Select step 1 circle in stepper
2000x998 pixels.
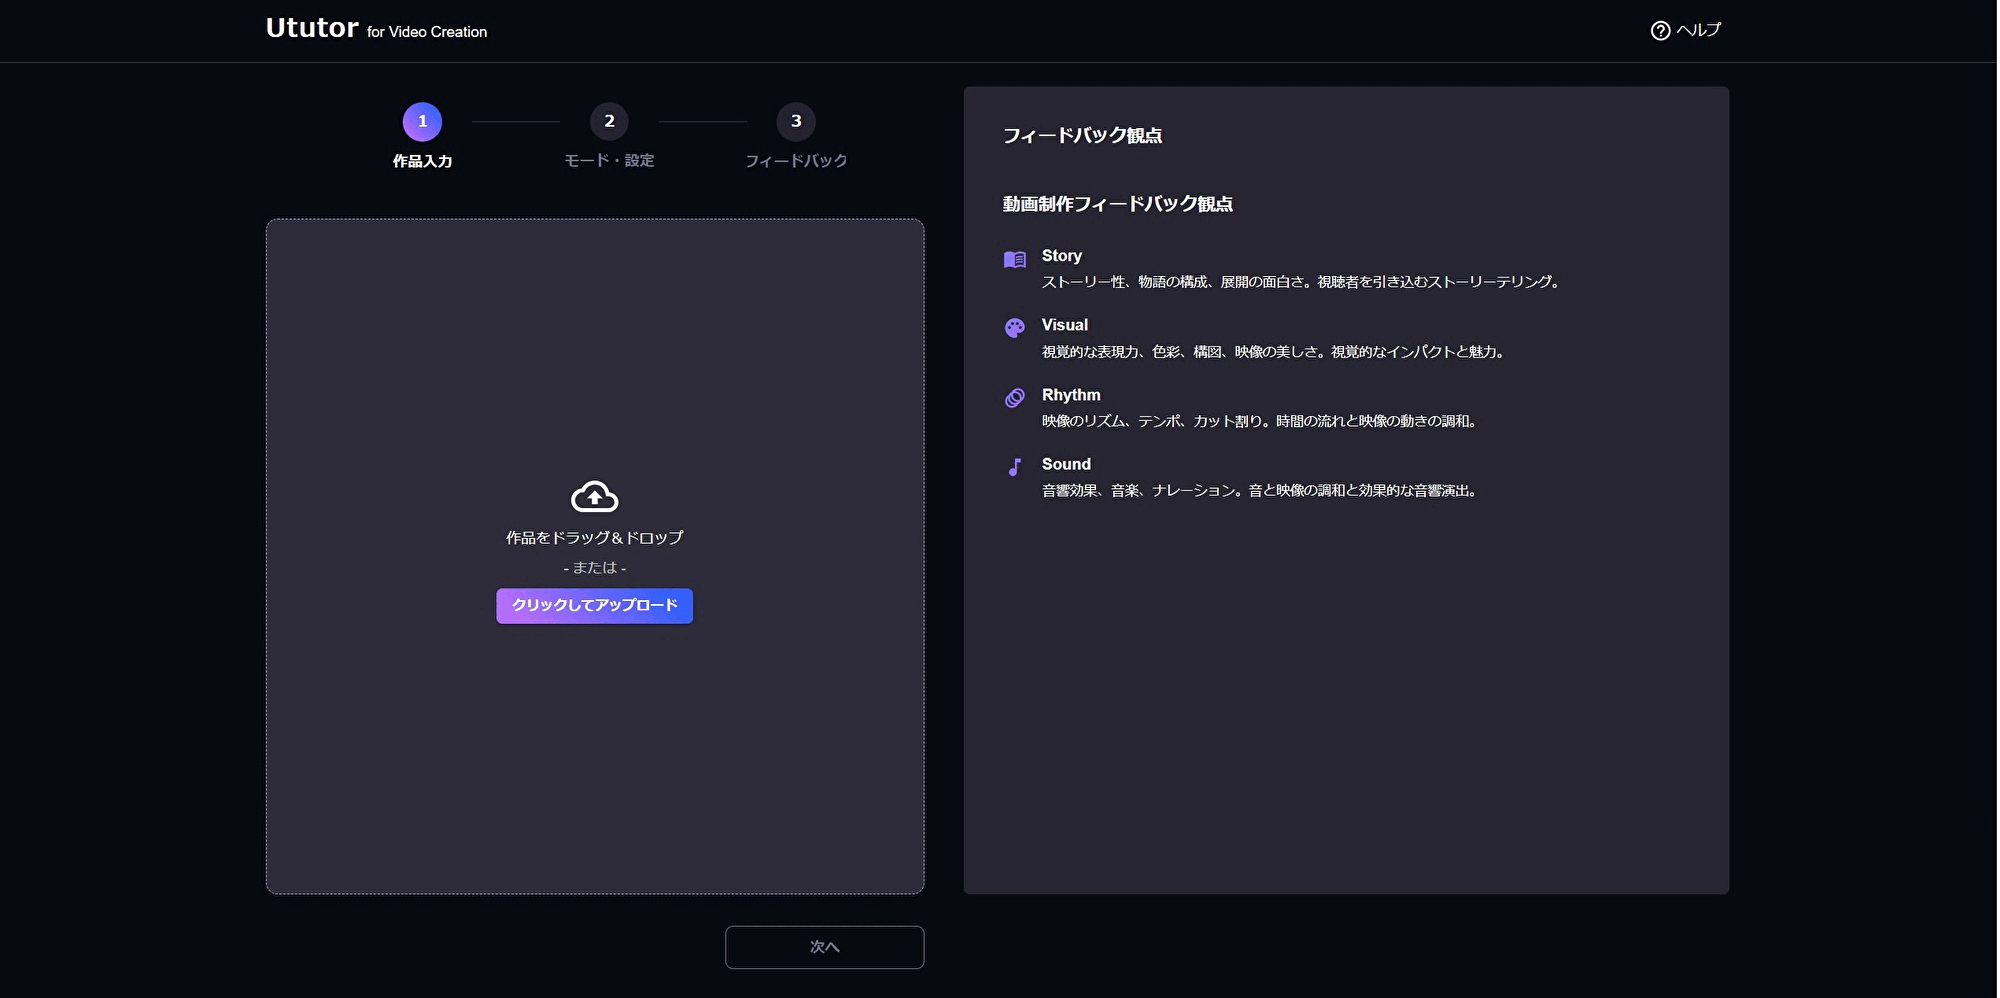tap(422, 122)
